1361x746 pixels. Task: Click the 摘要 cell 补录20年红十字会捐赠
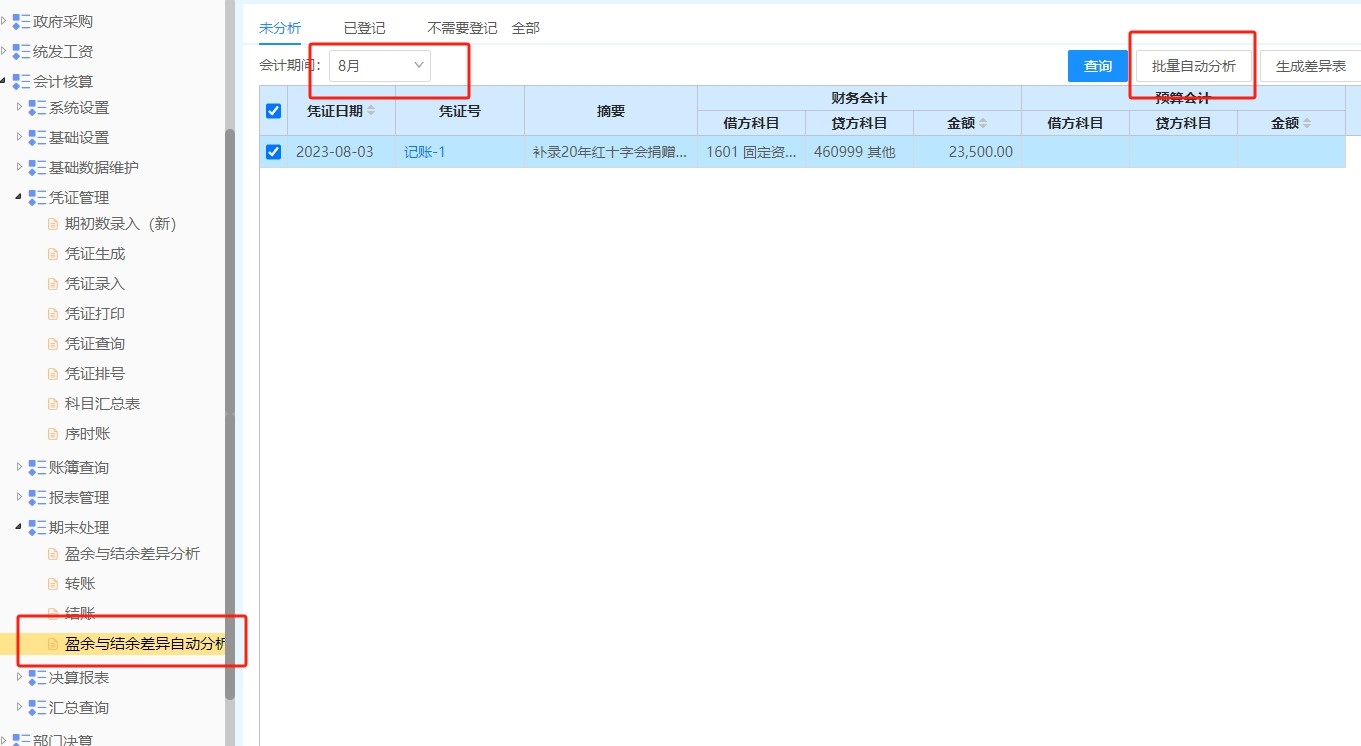click(x=611, y=152)
